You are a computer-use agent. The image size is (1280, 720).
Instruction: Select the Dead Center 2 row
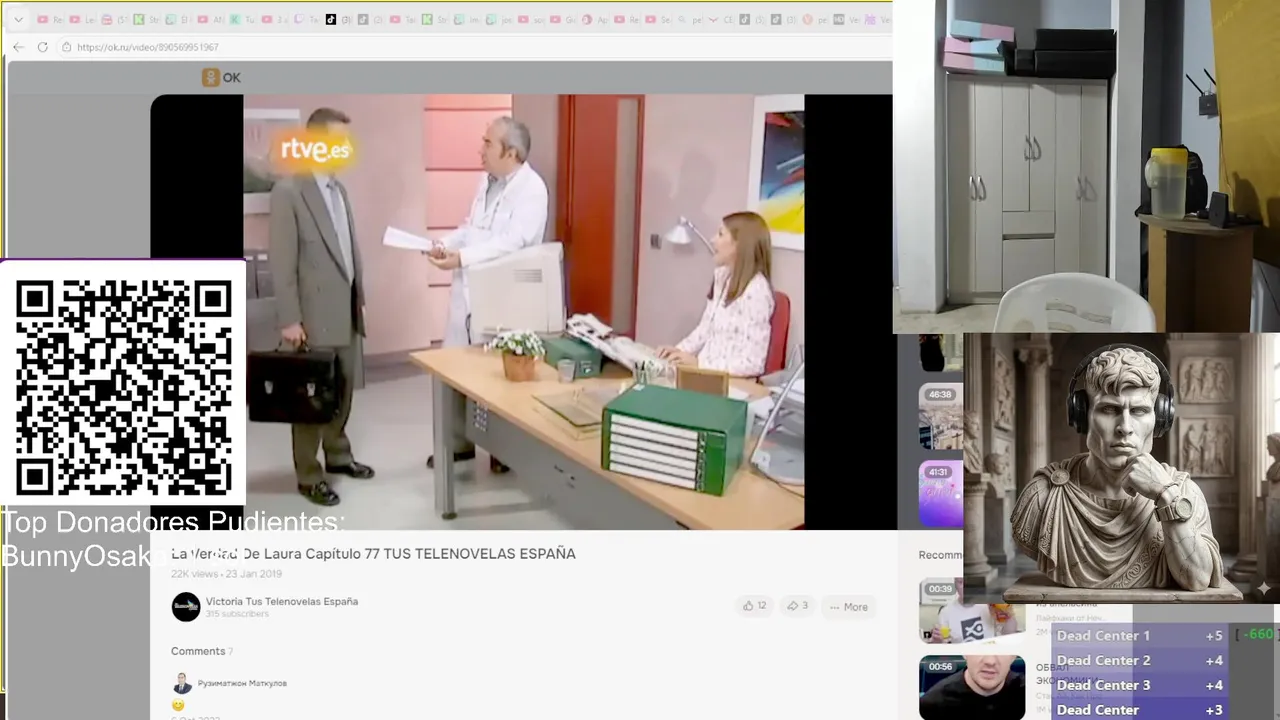(x=1141, y=660)
